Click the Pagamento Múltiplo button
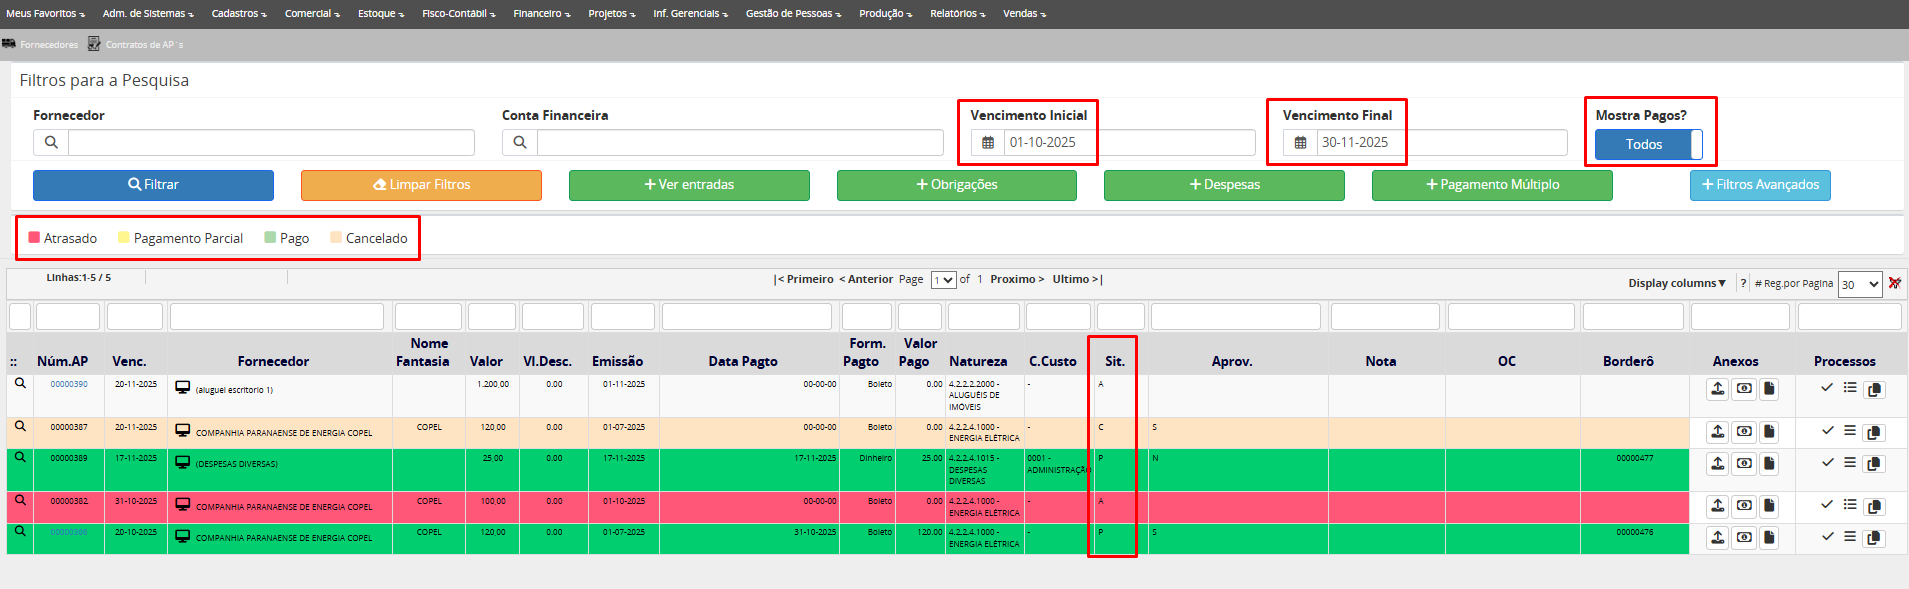The width and height of the screenshot is (1909, 589). (1491, 185)
